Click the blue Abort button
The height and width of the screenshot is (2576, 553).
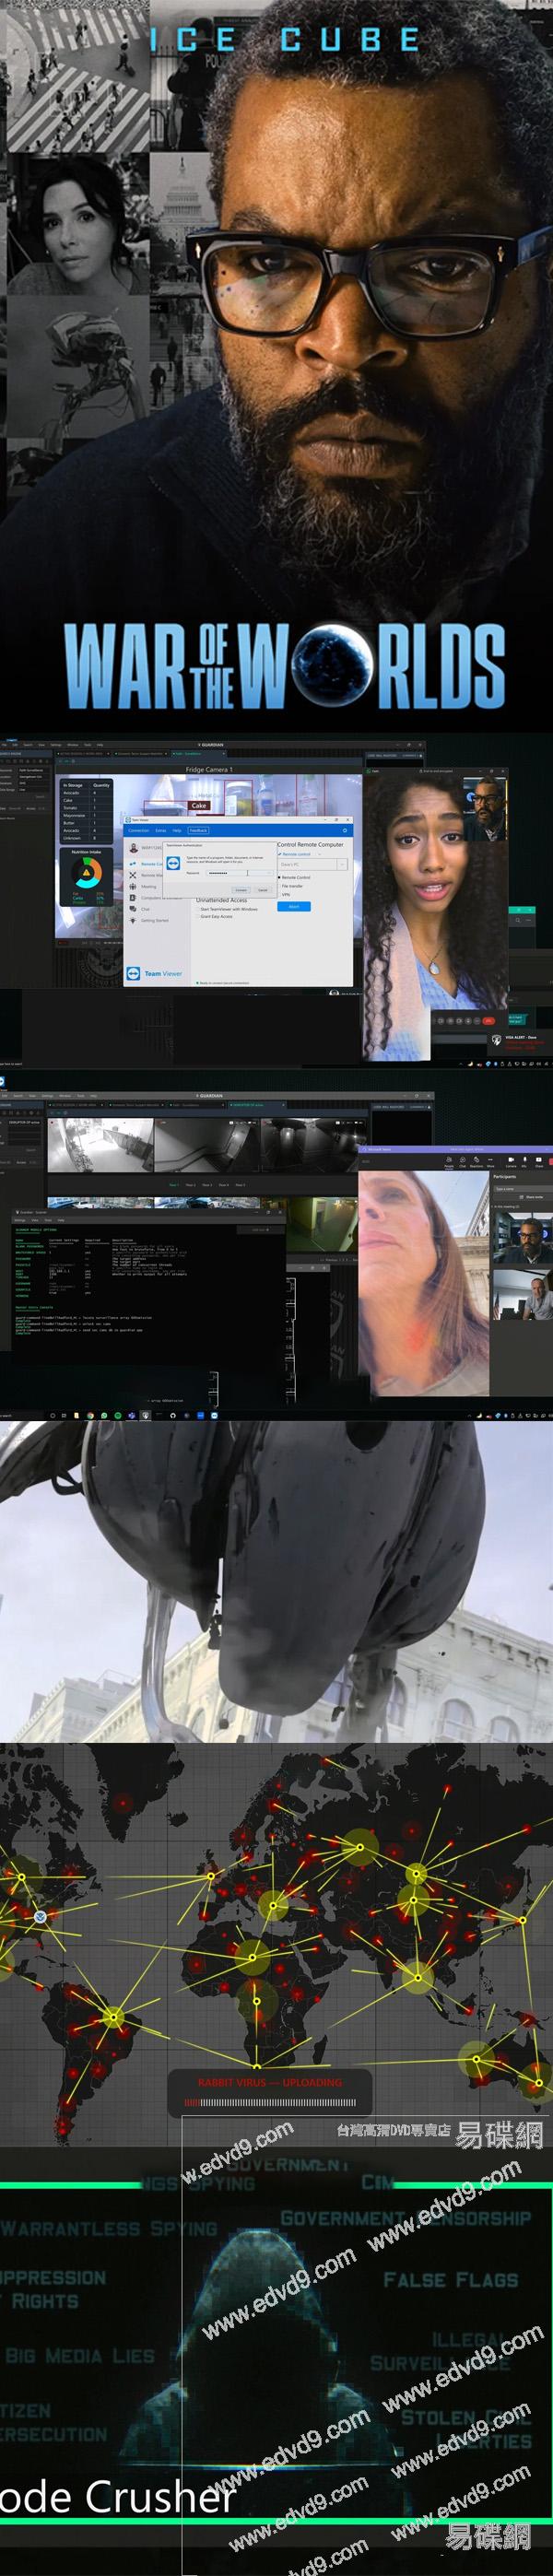[x=294, y=906]
